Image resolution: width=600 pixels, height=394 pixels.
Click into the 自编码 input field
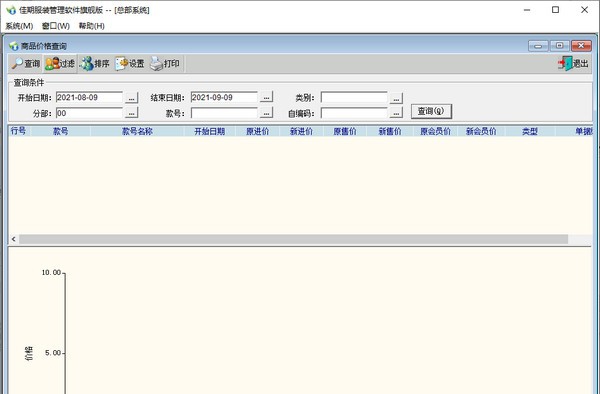click(x=354, y=113)
